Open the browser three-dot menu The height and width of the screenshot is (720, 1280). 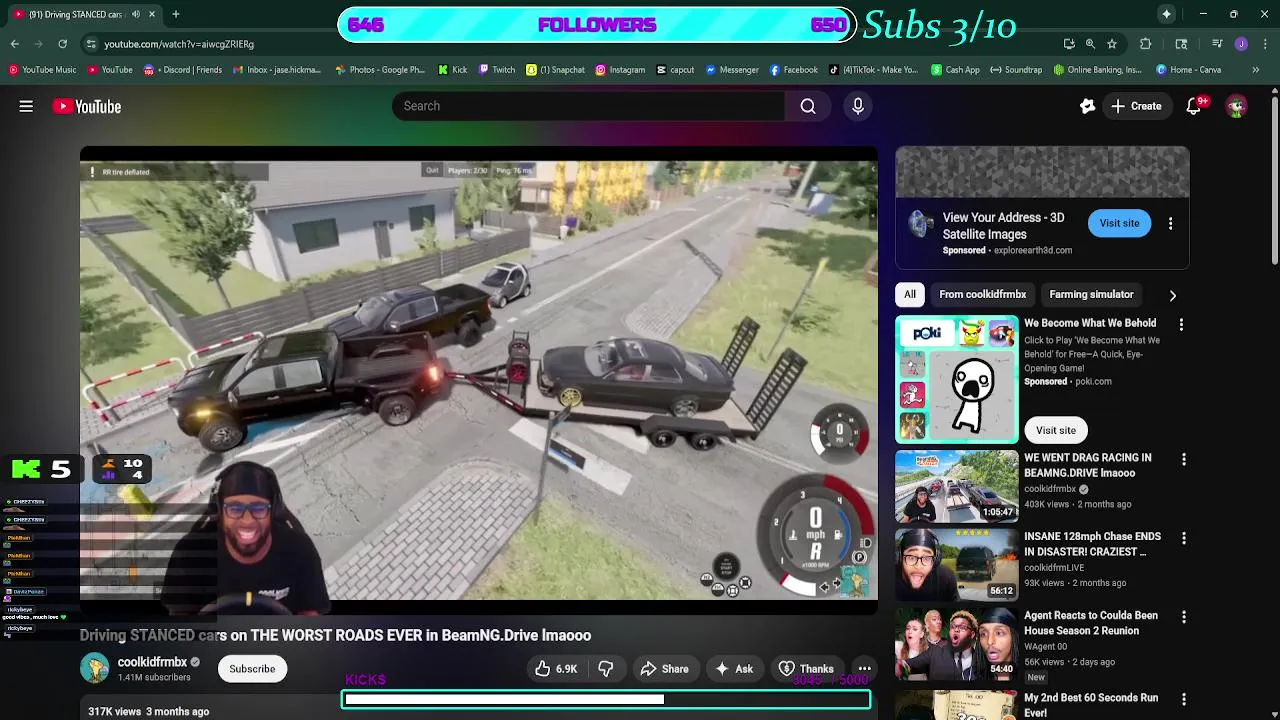[x=1264, y=44]
